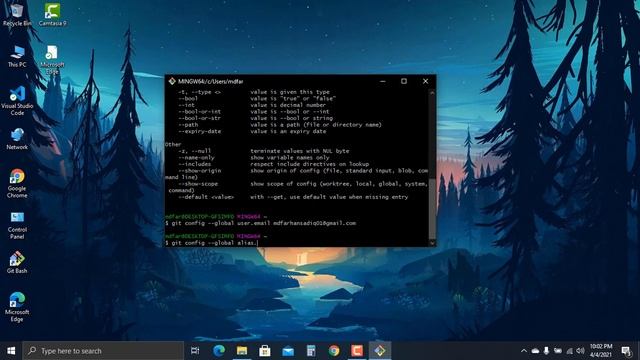Click the '--bool-or-int' option text
The width and height of the screenshot is (640, 360).
tap(200, 111)
